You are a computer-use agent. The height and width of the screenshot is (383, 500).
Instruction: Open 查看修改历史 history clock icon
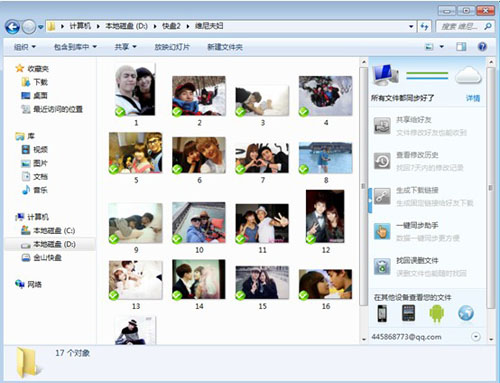pyautogui.click(x=382, y=161)
